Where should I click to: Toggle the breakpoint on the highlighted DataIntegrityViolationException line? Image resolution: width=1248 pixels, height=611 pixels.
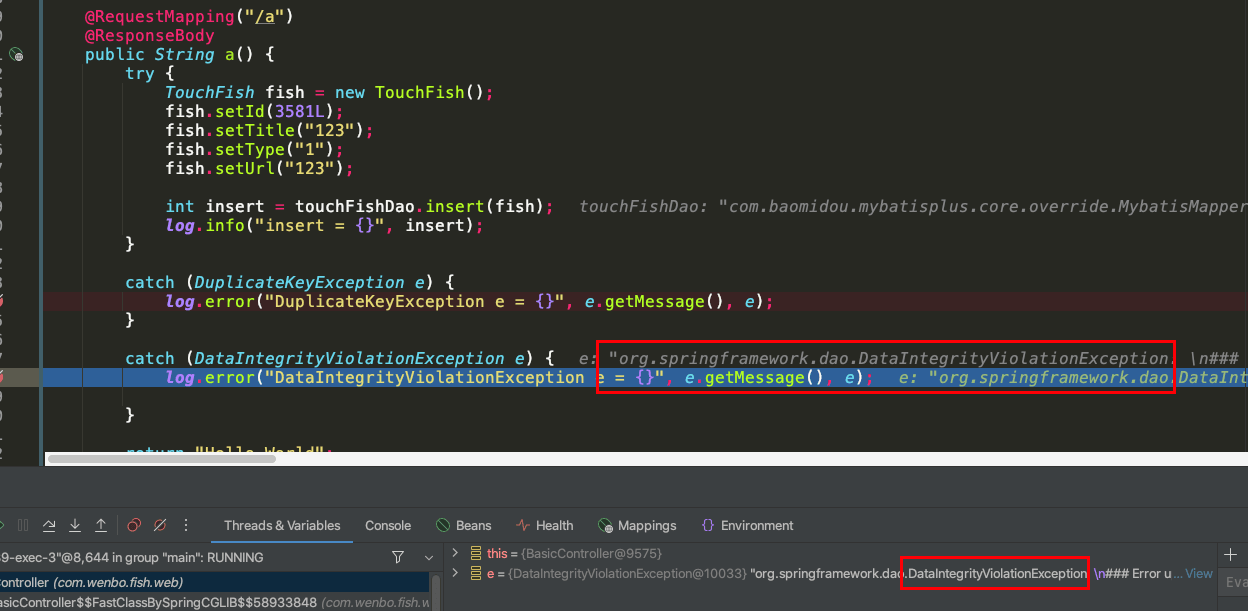coord(3,377)
